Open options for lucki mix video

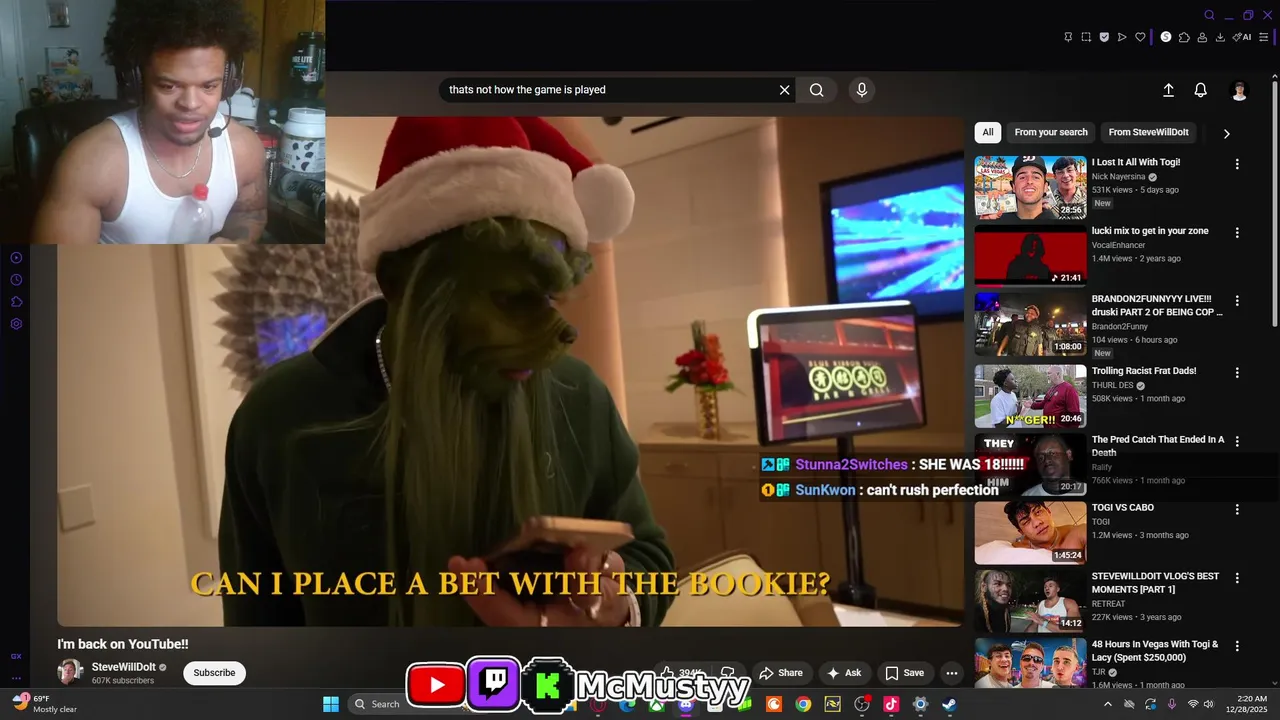(1237, 233)
